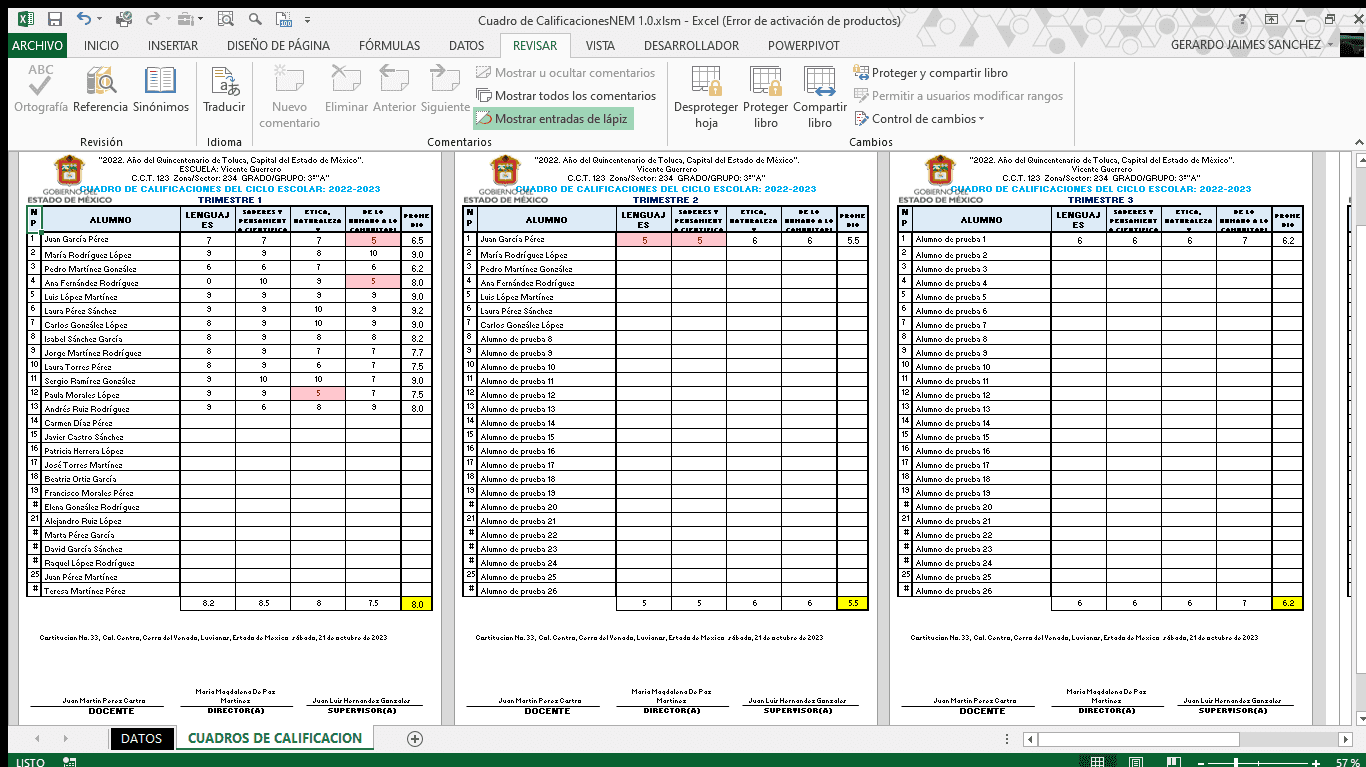Image resolution: width=1366 pixels, height=767 pixels.
Task: Click Proteger y compartir libro
Action: (930, 73)
